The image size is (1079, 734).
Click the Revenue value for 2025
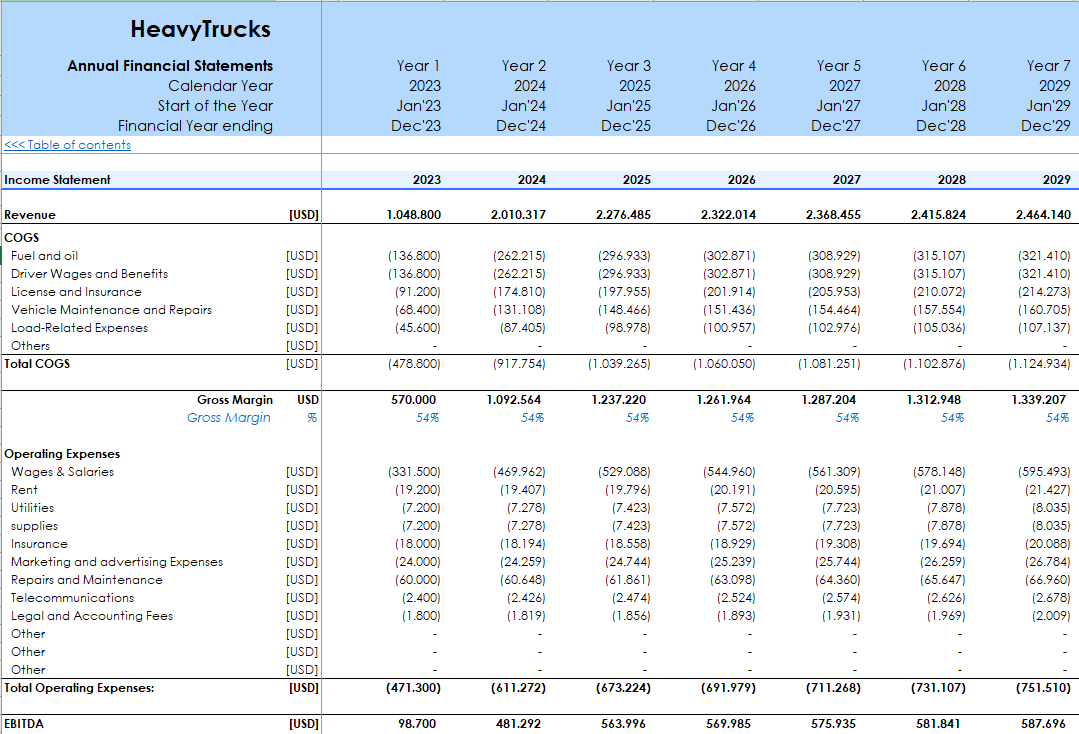point(623,215)
